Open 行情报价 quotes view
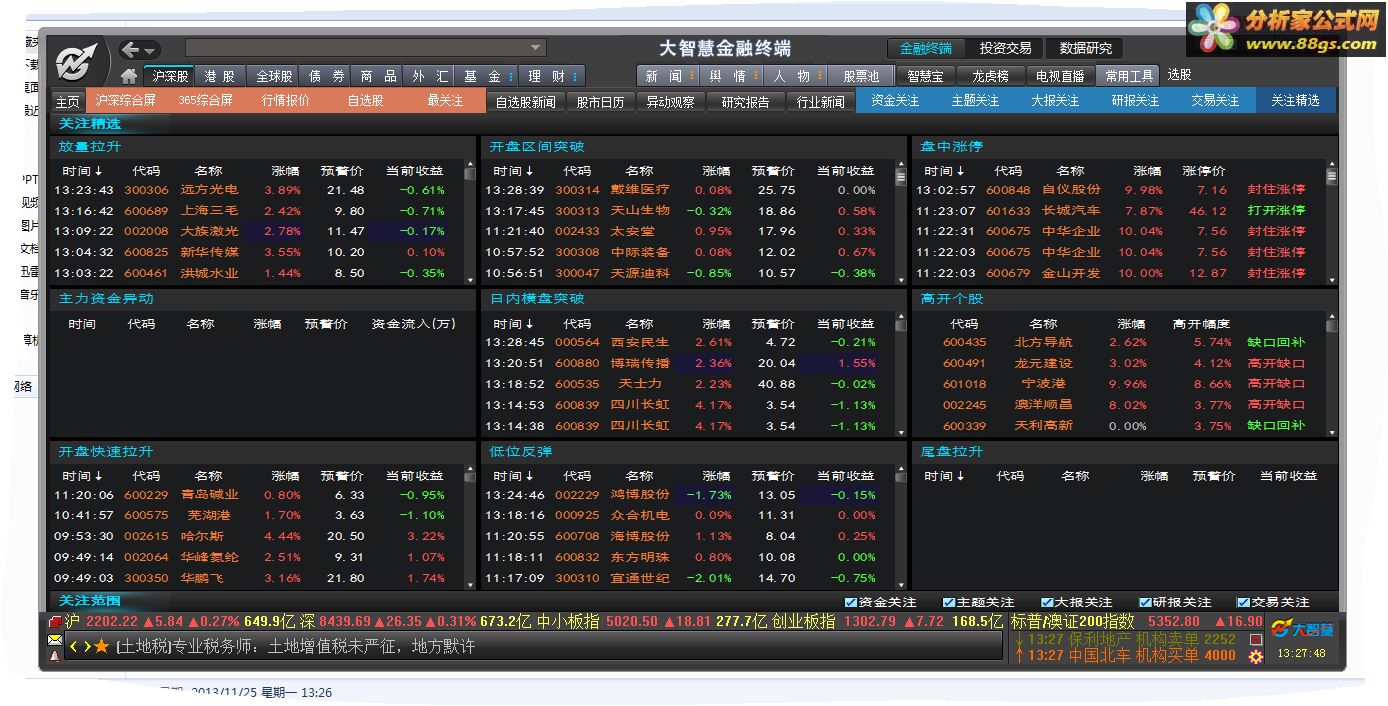 [286, 101]
